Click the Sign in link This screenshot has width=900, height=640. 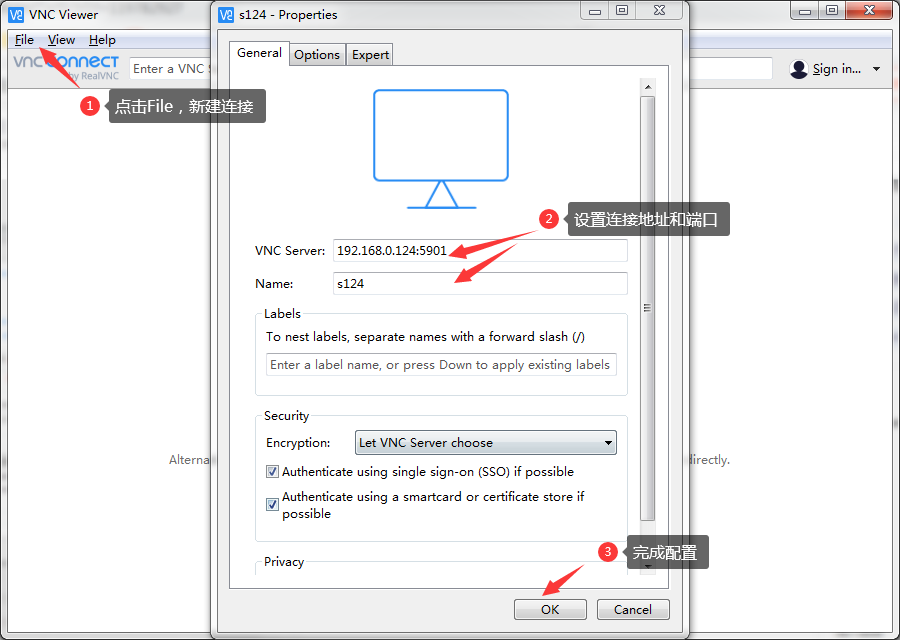[x=836, y=69]
